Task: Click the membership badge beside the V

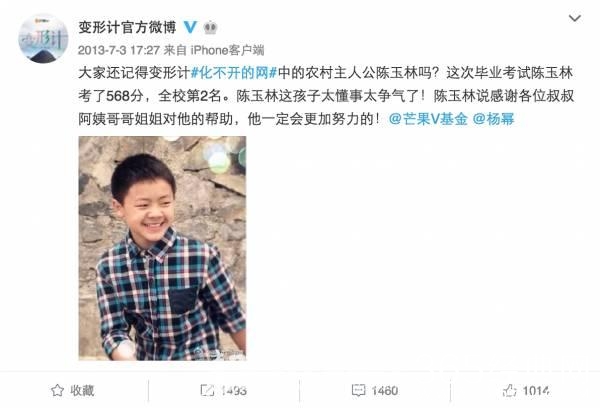Action: (x=210, y=28)
